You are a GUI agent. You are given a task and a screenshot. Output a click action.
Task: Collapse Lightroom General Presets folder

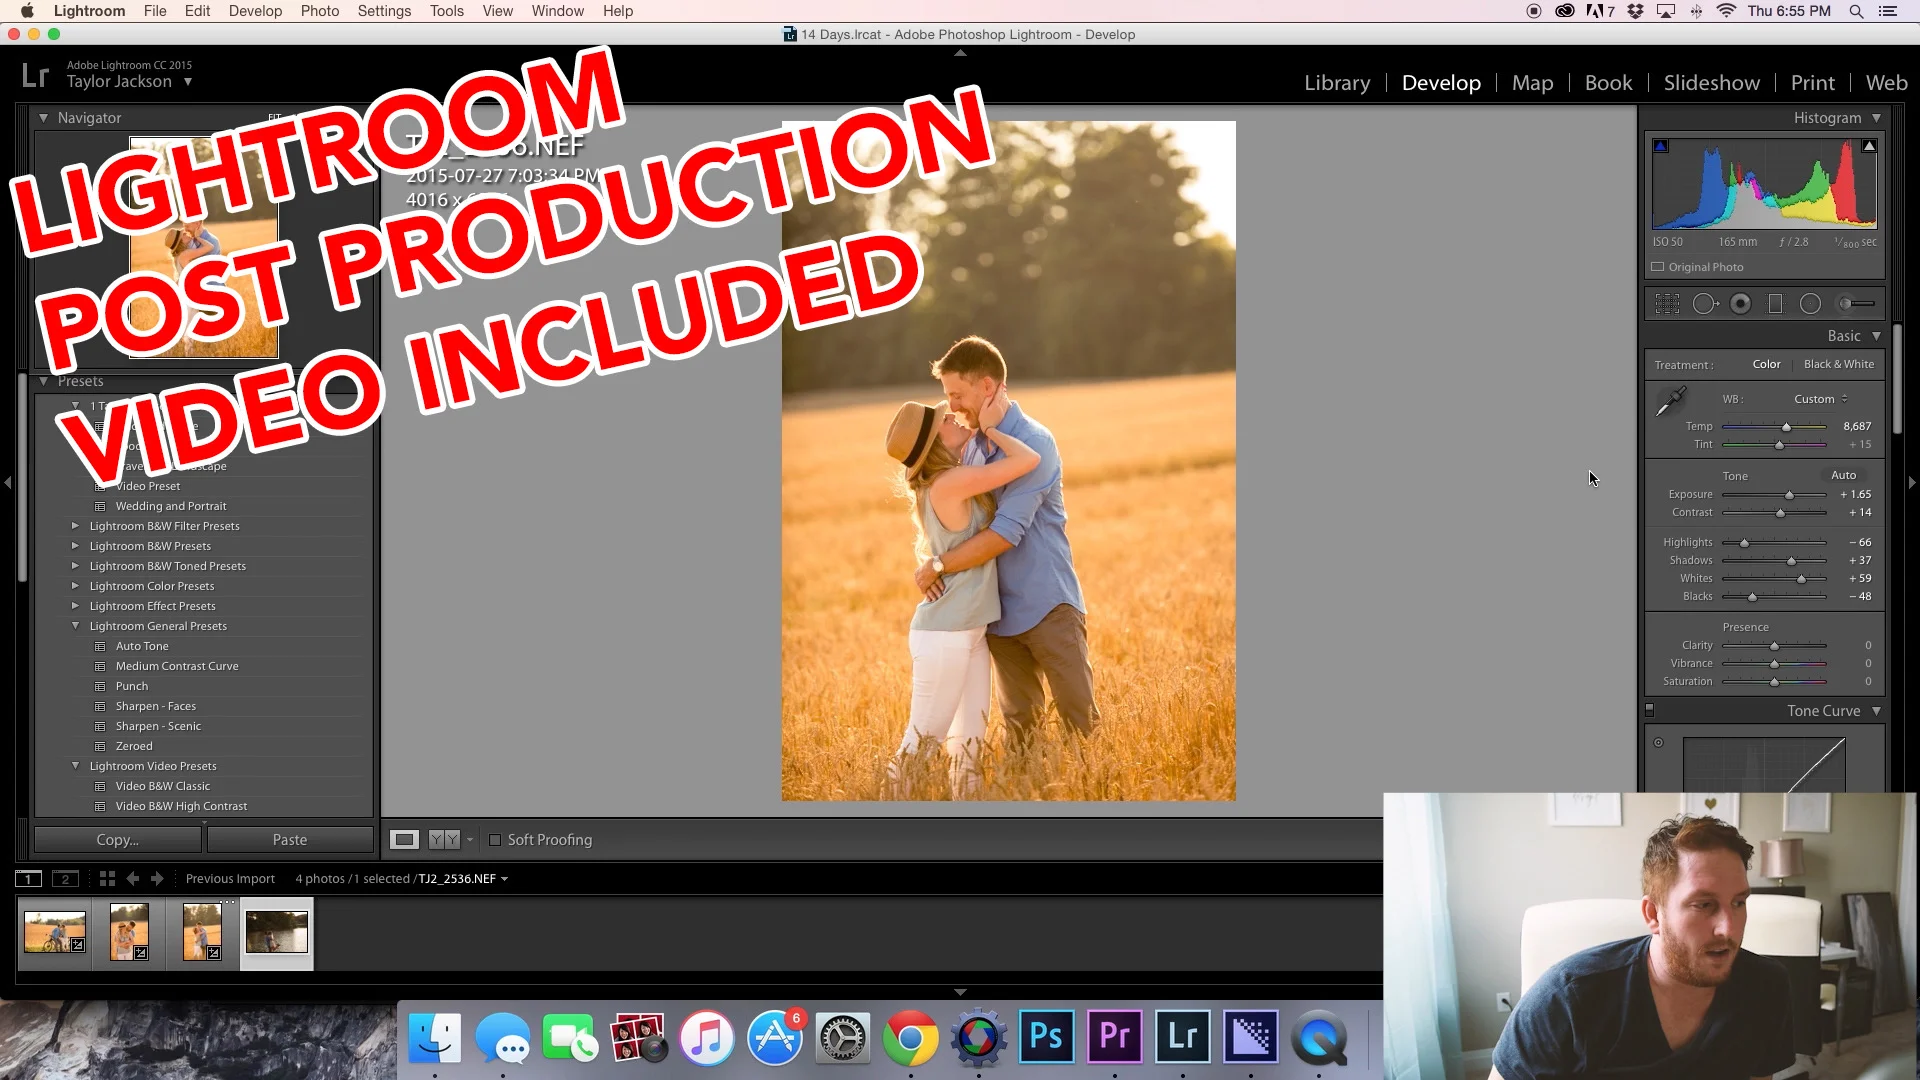75,626
